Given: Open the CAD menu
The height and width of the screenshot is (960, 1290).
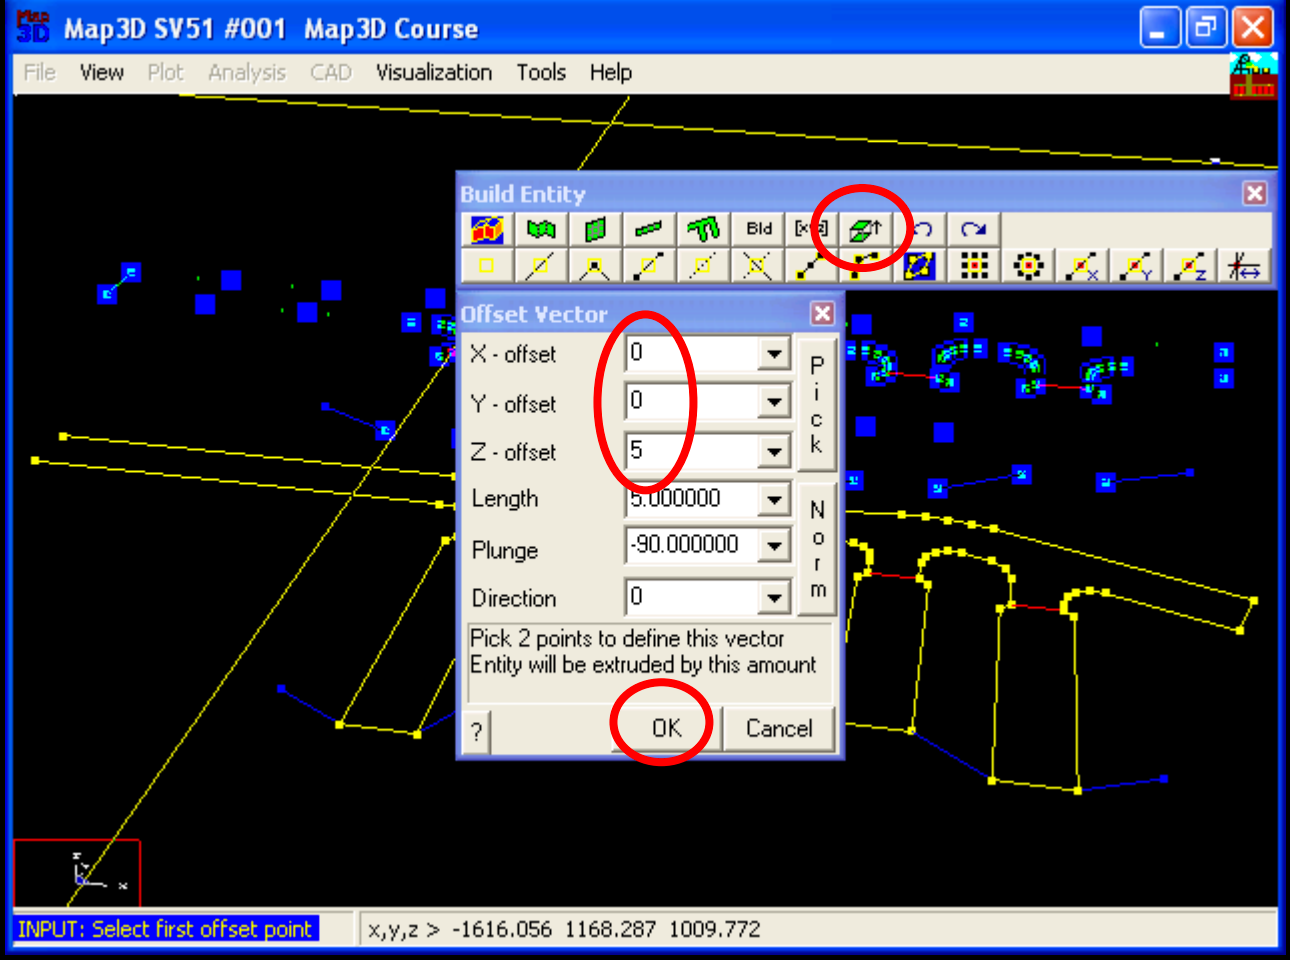Looking at the screenshot, I should (330, 73).
